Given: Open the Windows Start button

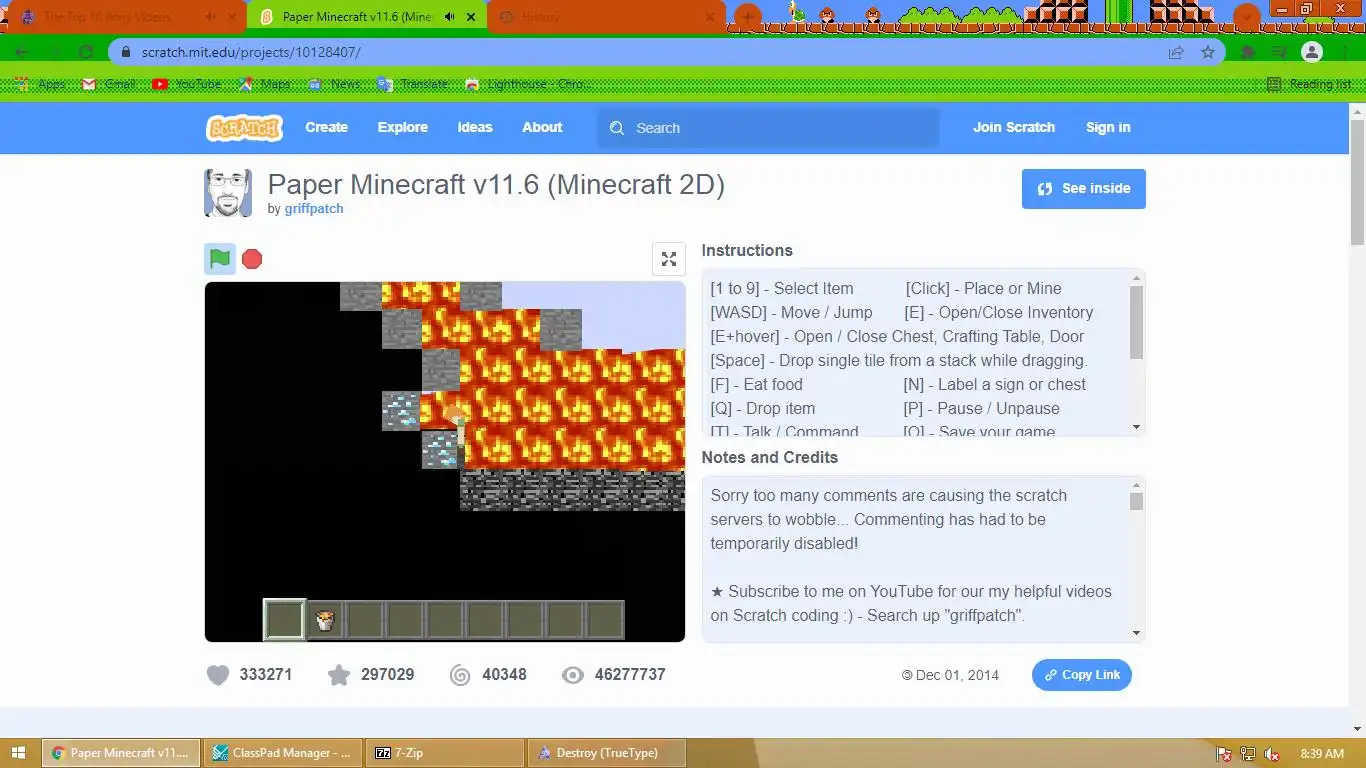Looking at the screenshot, I should point(19,753).
